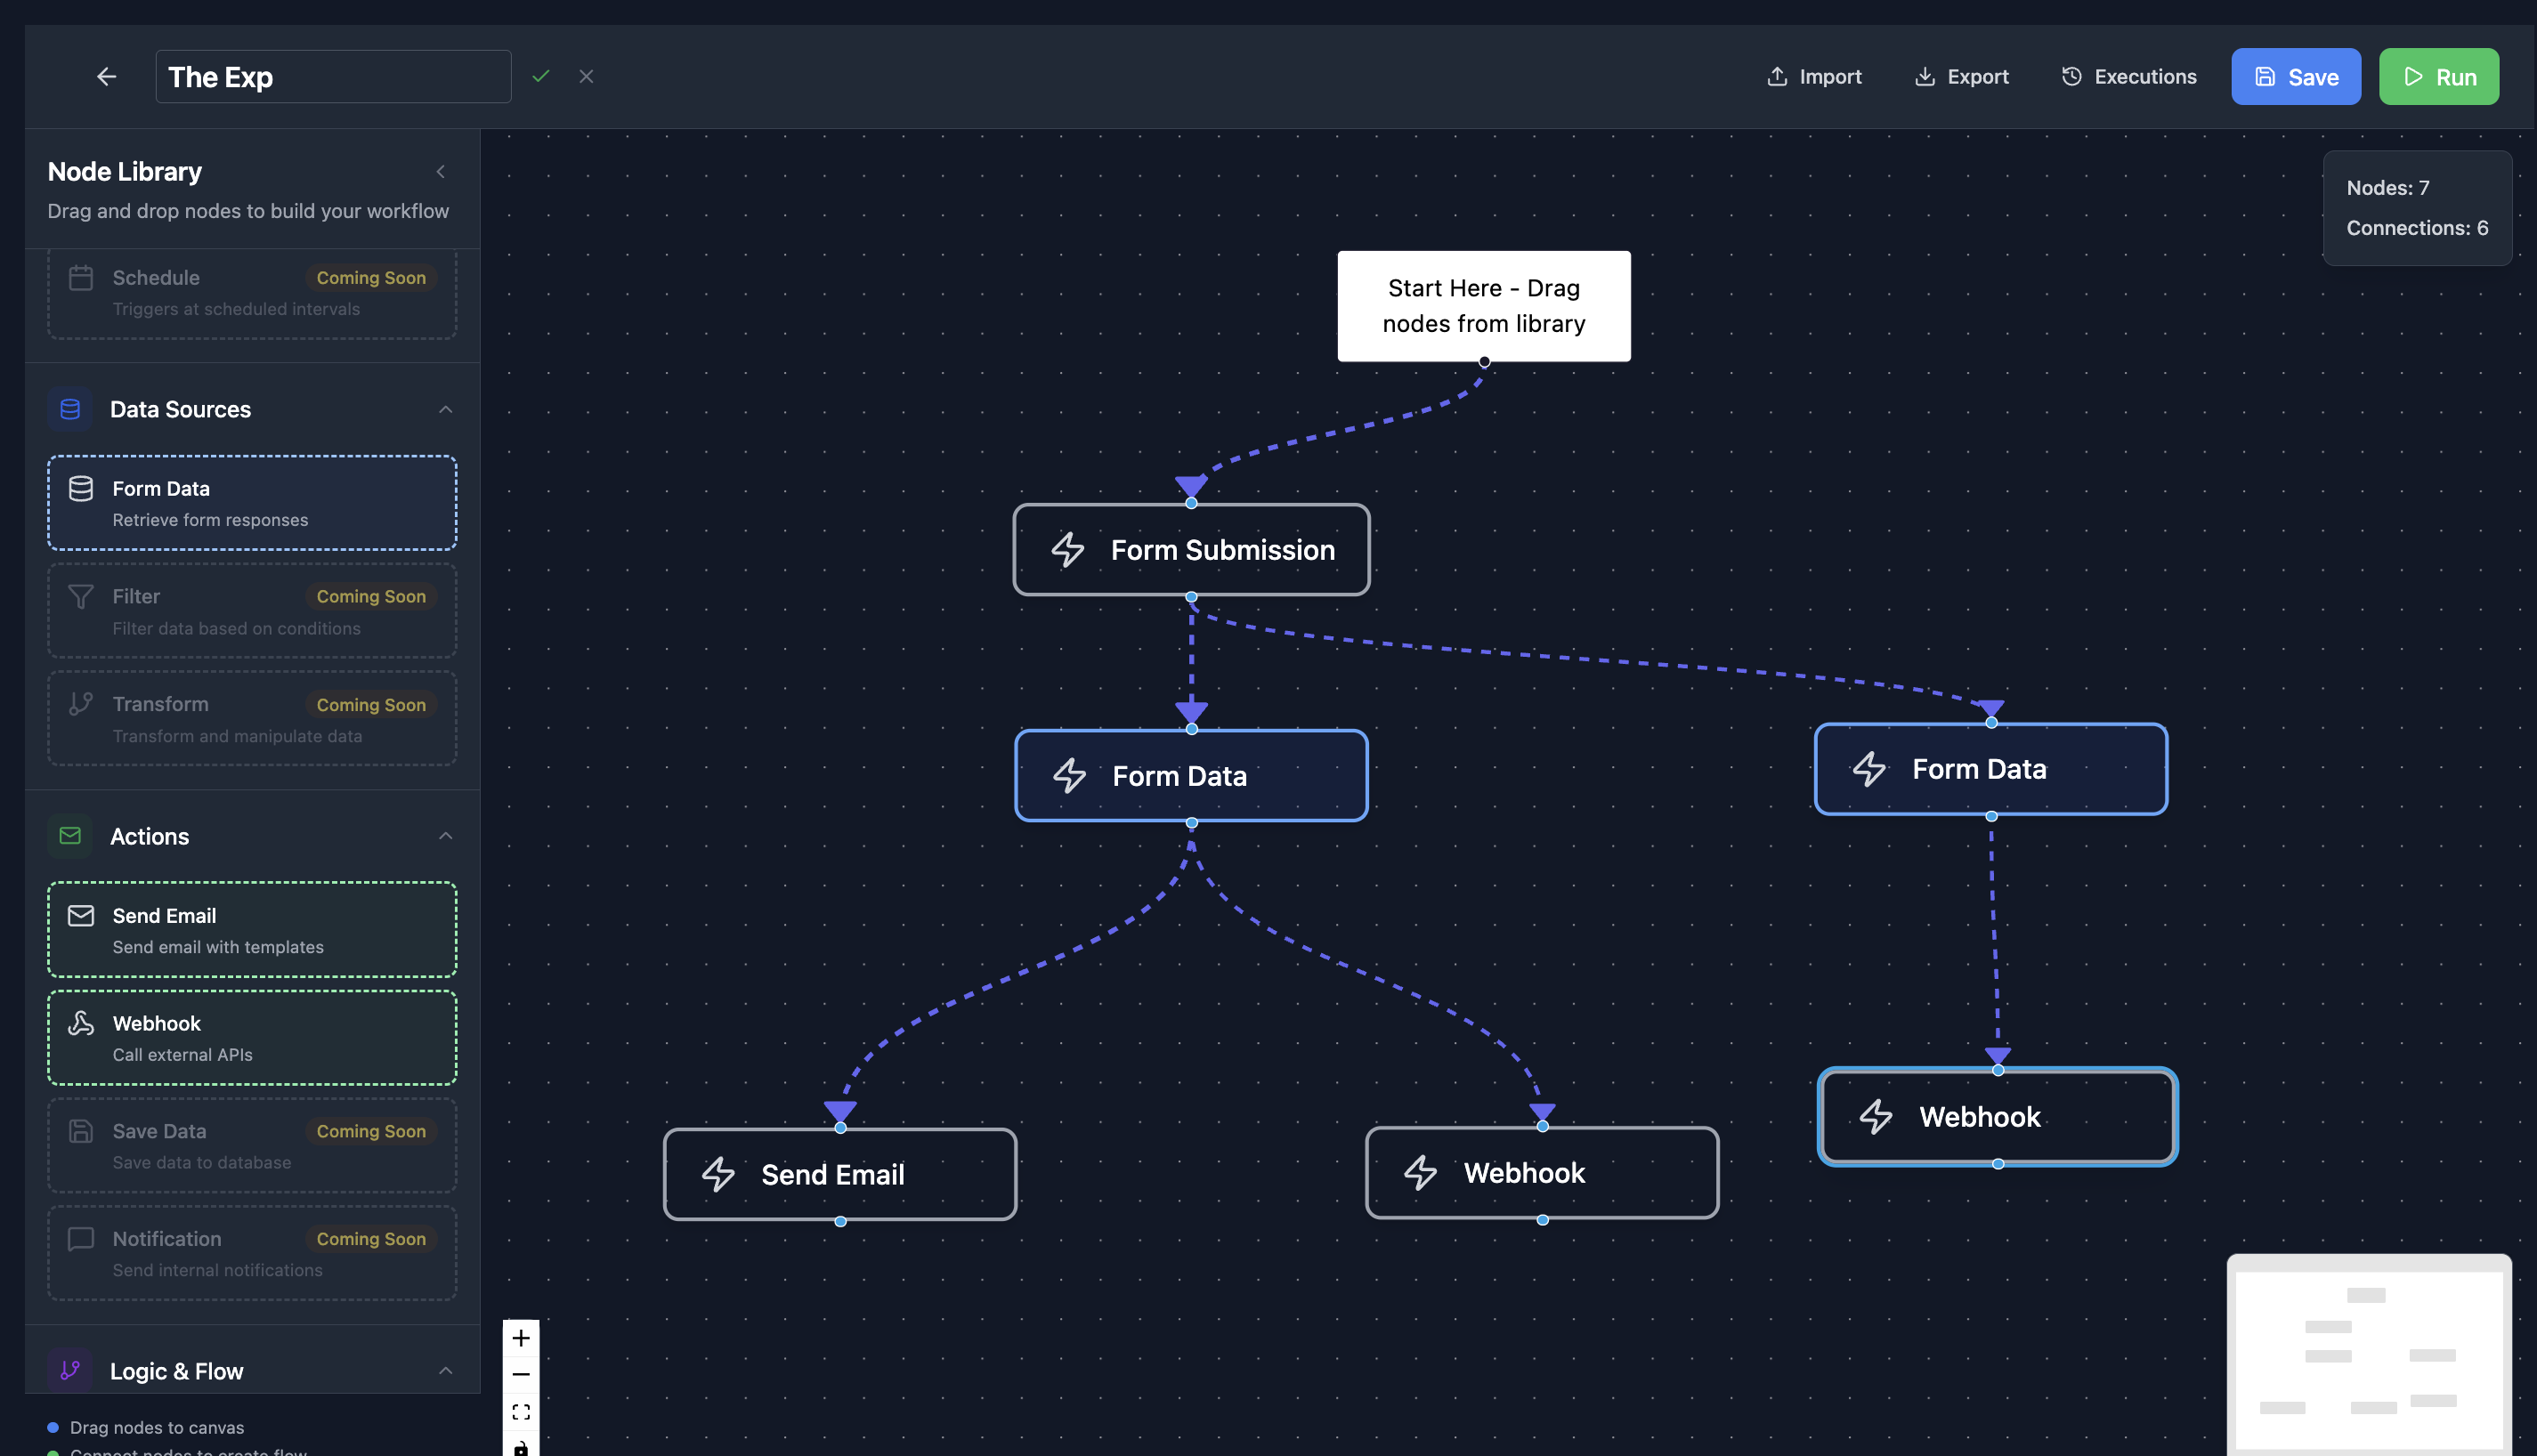
Task: Click the canvas zoom out minus icon
Action: pyautogui.click(x=521, y=1374)
